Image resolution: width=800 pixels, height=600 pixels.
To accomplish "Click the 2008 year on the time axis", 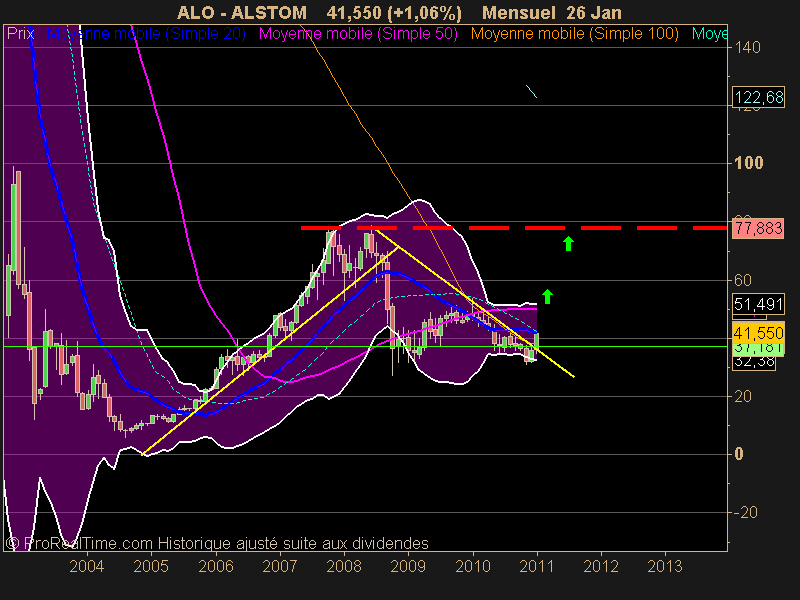I will pyautogui.click(x=344, y=566).
